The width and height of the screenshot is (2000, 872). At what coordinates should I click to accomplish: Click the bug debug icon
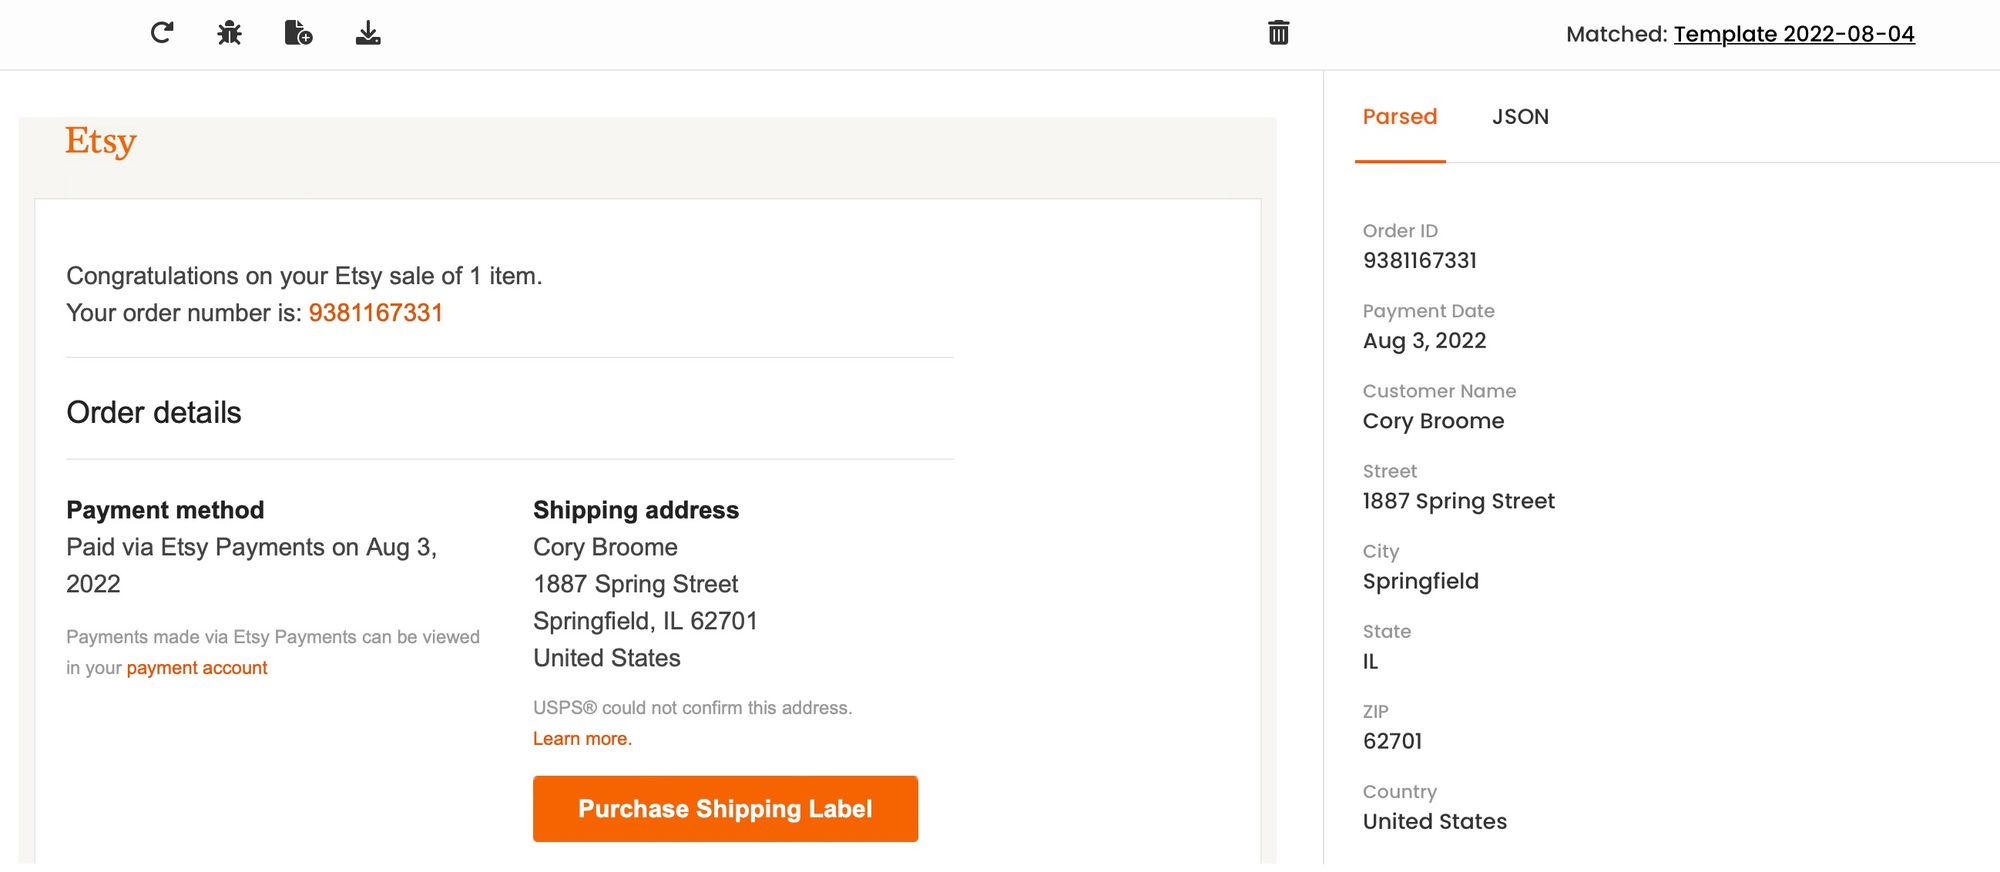(x=230, y=33)
